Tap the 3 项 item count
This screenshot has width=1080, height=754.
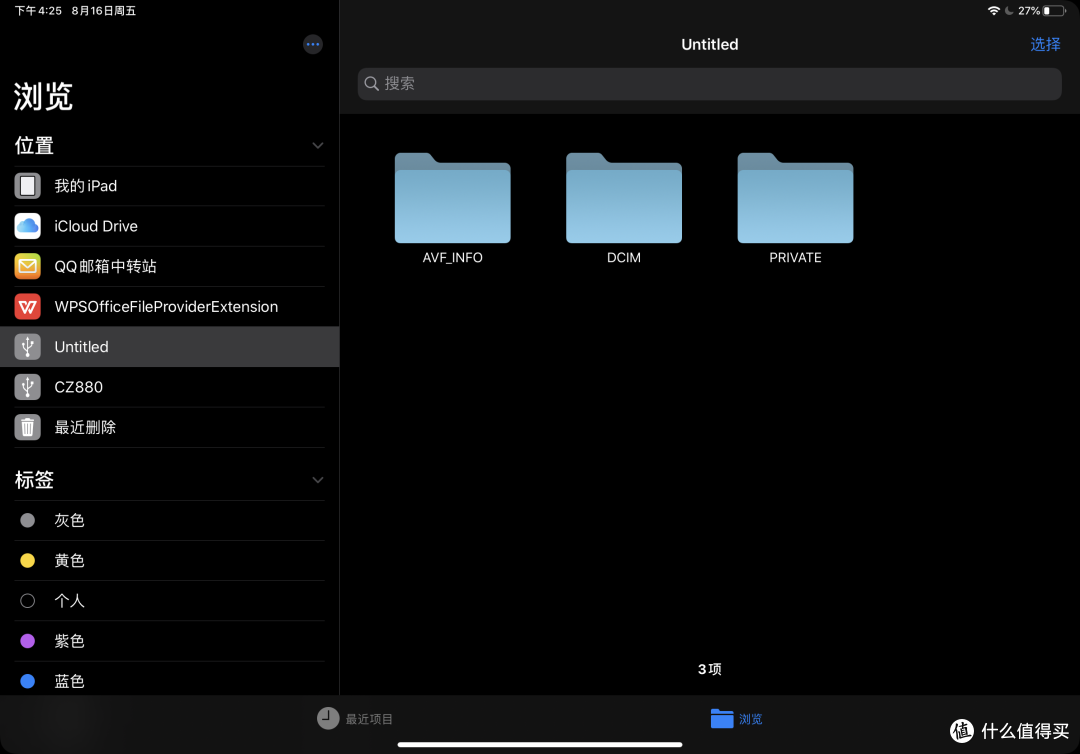(709, 669)
